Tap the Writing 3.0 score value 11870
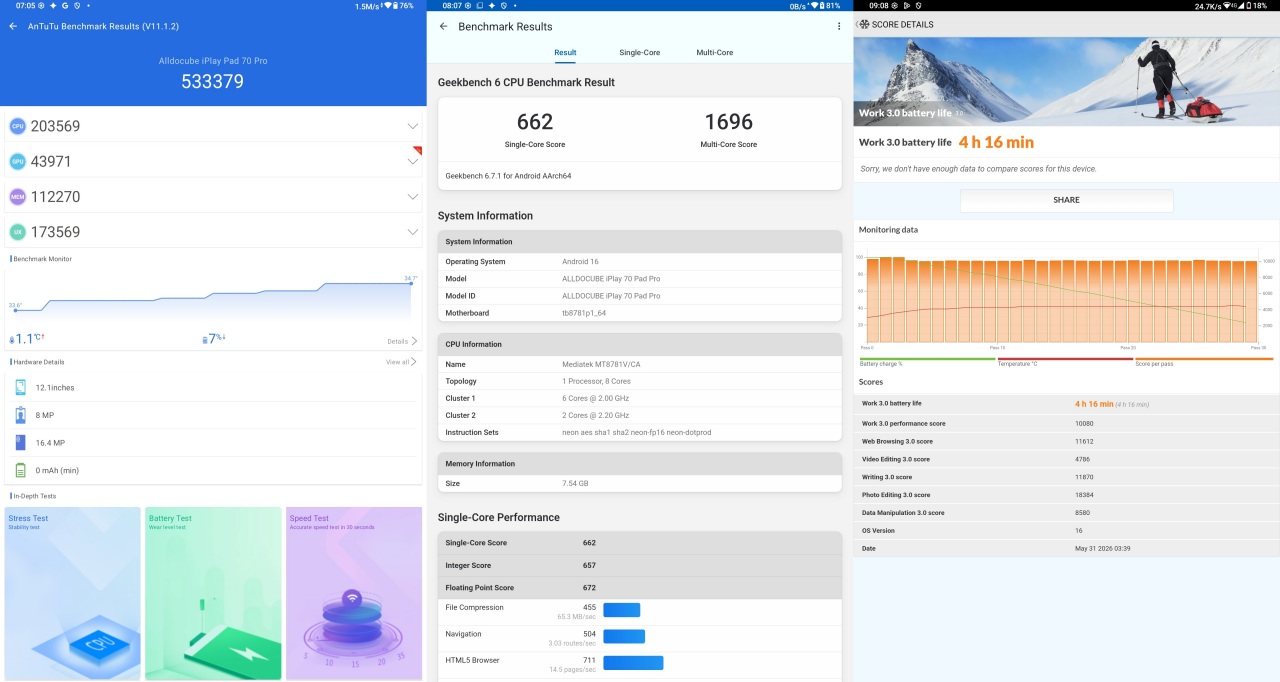 point(1085,477)
